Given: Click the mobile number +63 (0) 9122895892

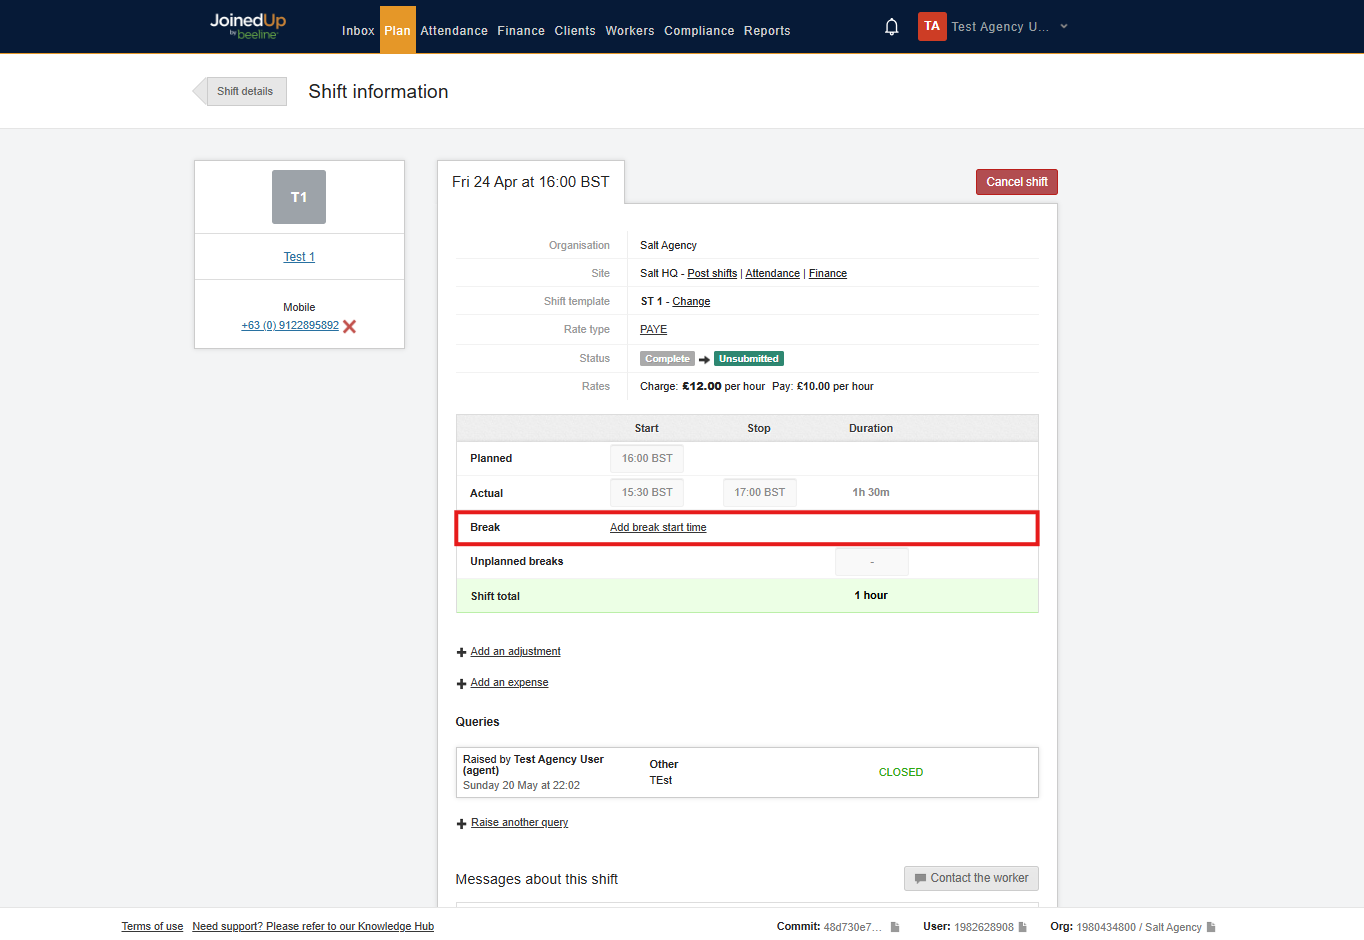Looking at the screenshot, I should (290, 326).
